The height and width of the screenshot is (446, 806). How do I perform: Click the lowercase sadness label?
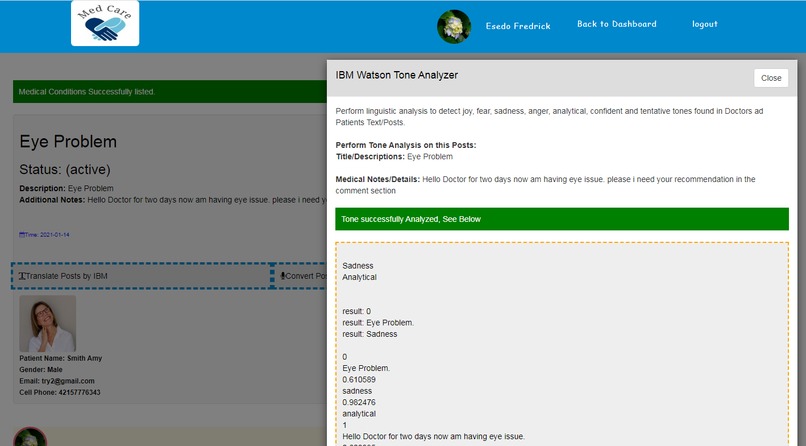click(357, 391)
